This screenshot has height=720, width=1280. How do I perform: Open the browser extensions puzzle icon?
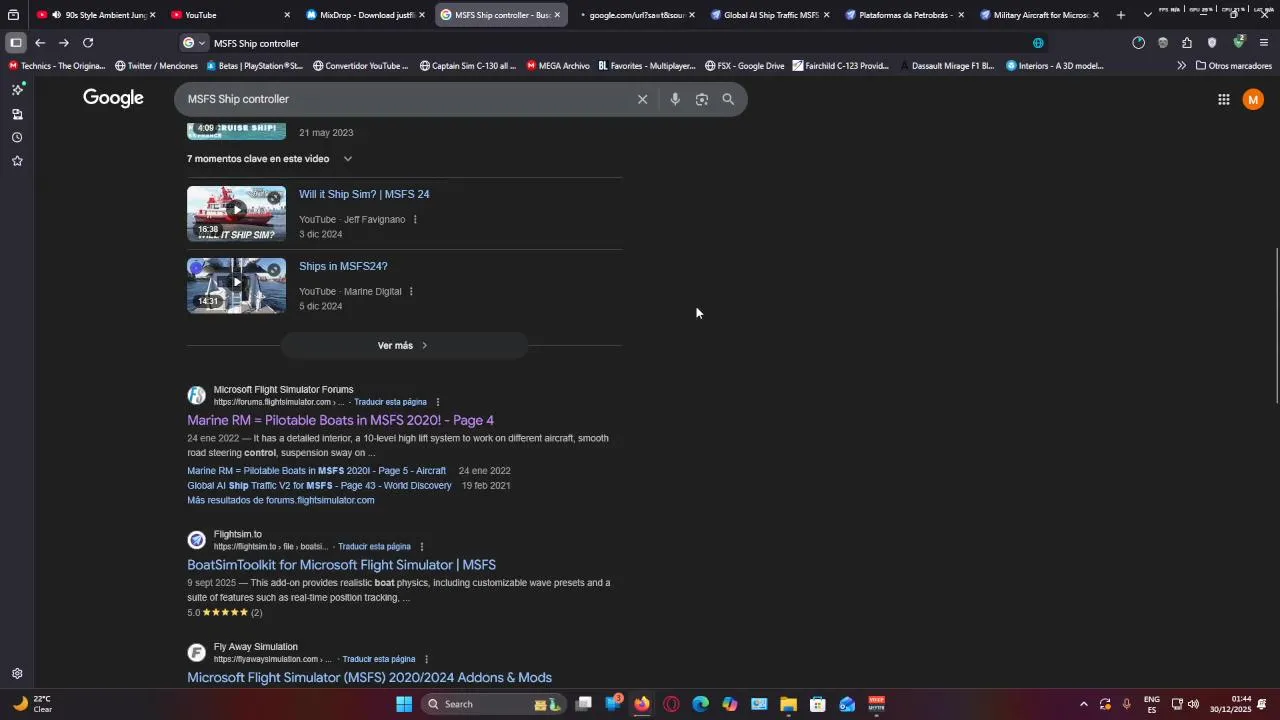tap(1186, 43)
